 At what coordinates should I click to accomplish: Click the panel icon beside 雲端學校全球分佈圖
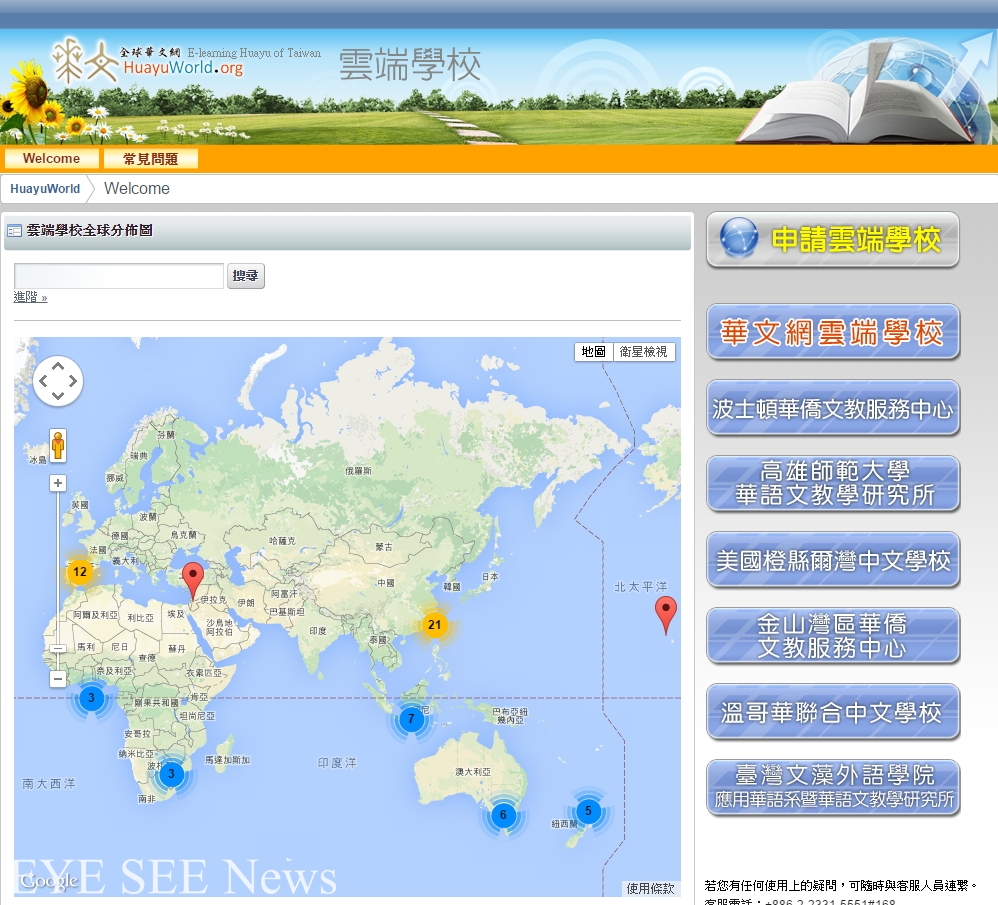pyautogui.click(x=14, y=231)
